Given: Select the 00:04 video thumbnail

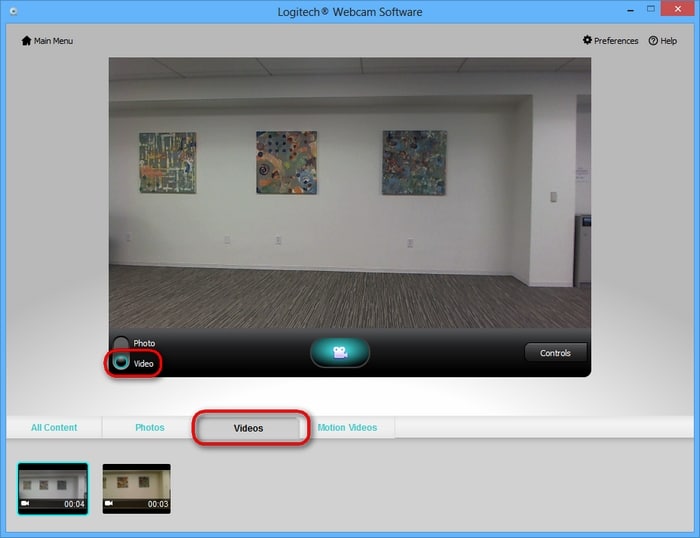Looking at the screenshot, I should pyautogui.click(x=53, y=488).
